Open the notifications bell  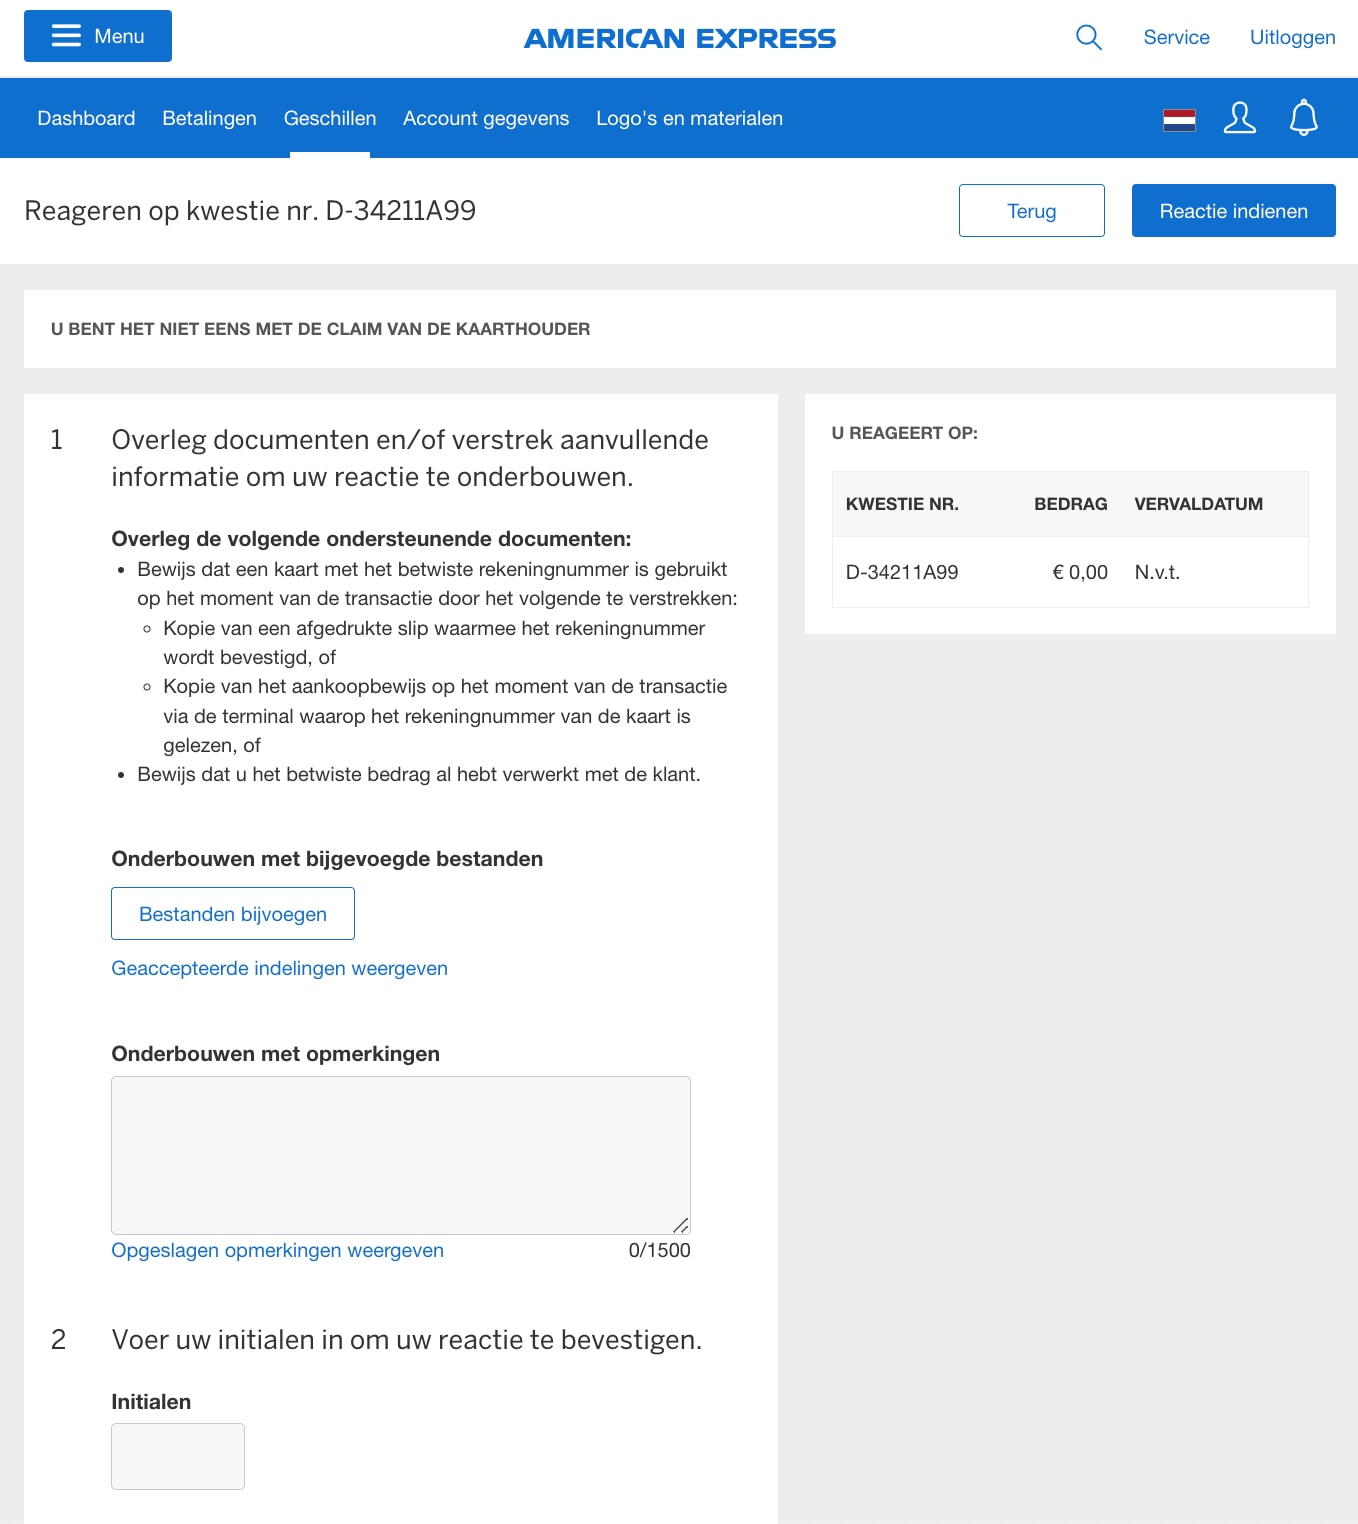tap(1304, 118)
